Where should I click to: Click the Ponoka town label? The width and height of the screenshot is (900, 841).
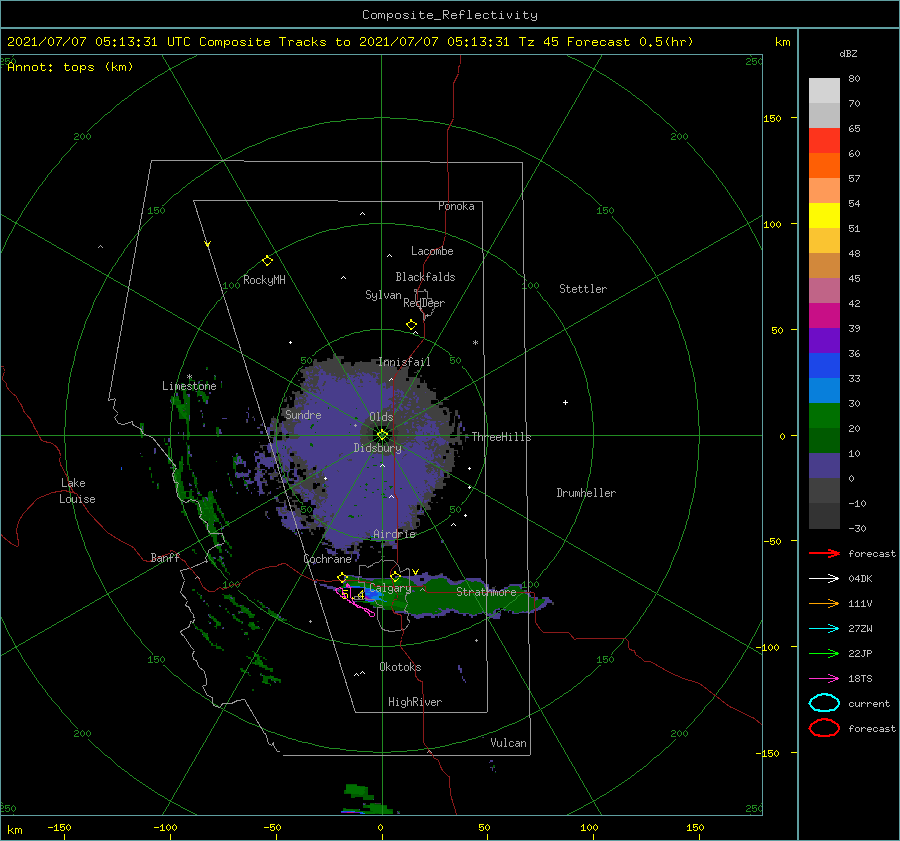[456, 206]
